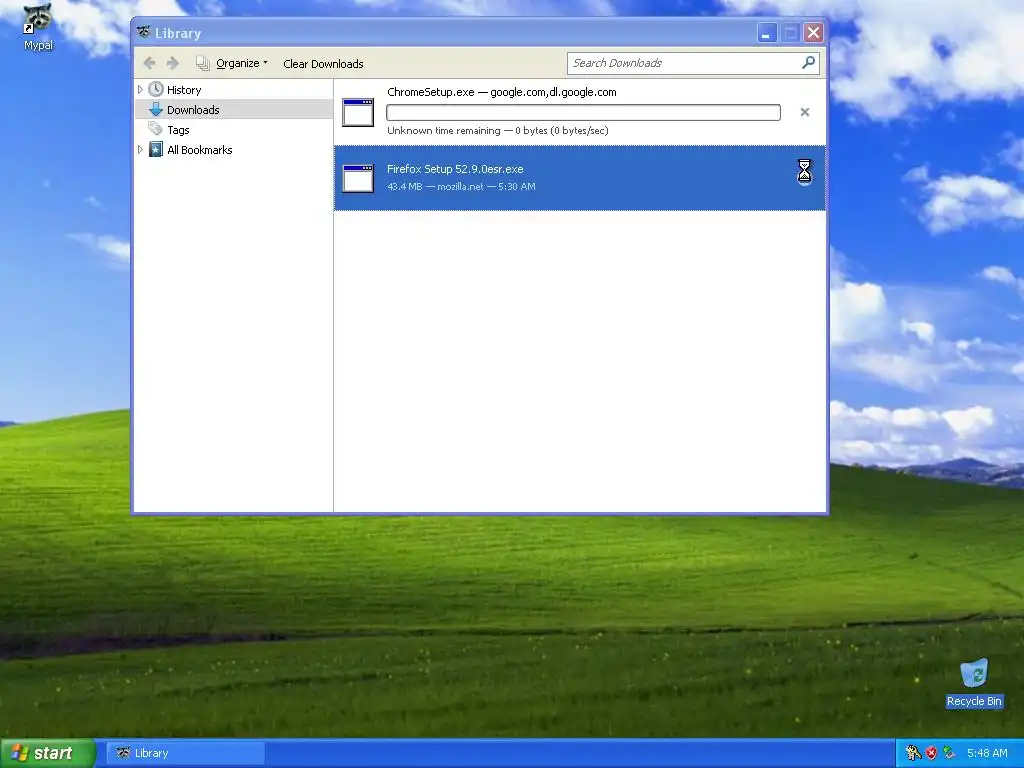
Task: Click the Safely Remove Hardware tray icon
Action: [949, 753]
